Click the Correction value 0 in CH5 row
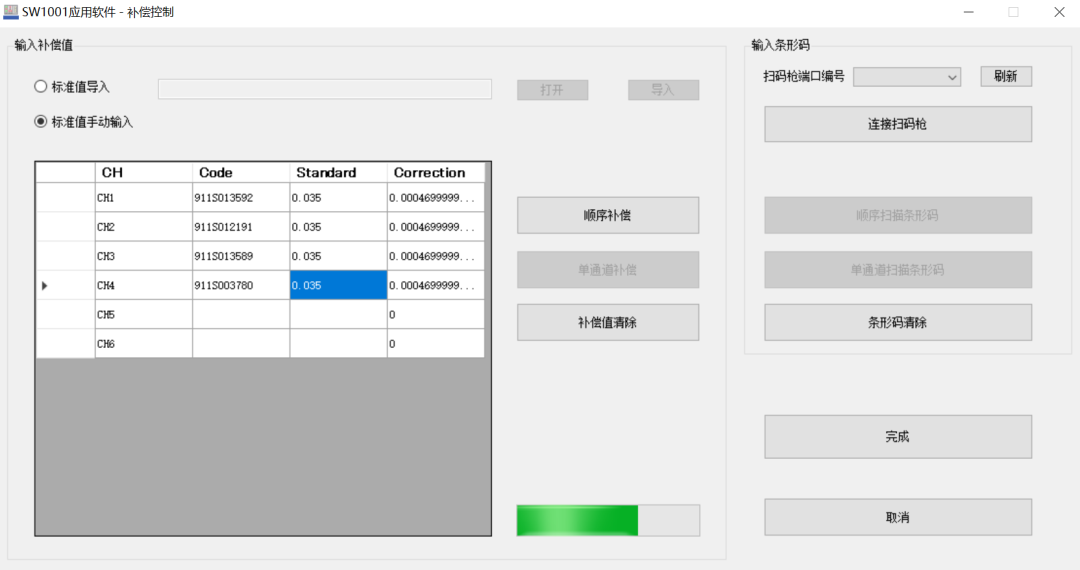Screen dimensions: 1080x570 coord(436,315)
